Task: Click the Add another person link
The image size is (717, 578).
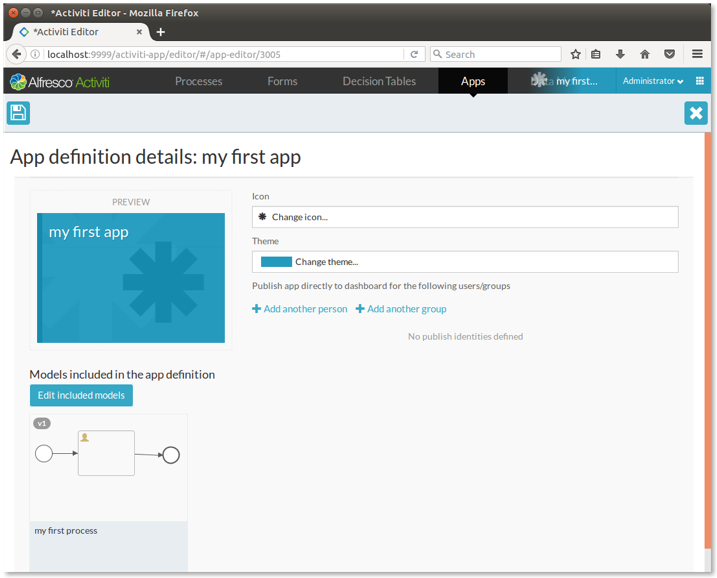Action: pos(300,309)
